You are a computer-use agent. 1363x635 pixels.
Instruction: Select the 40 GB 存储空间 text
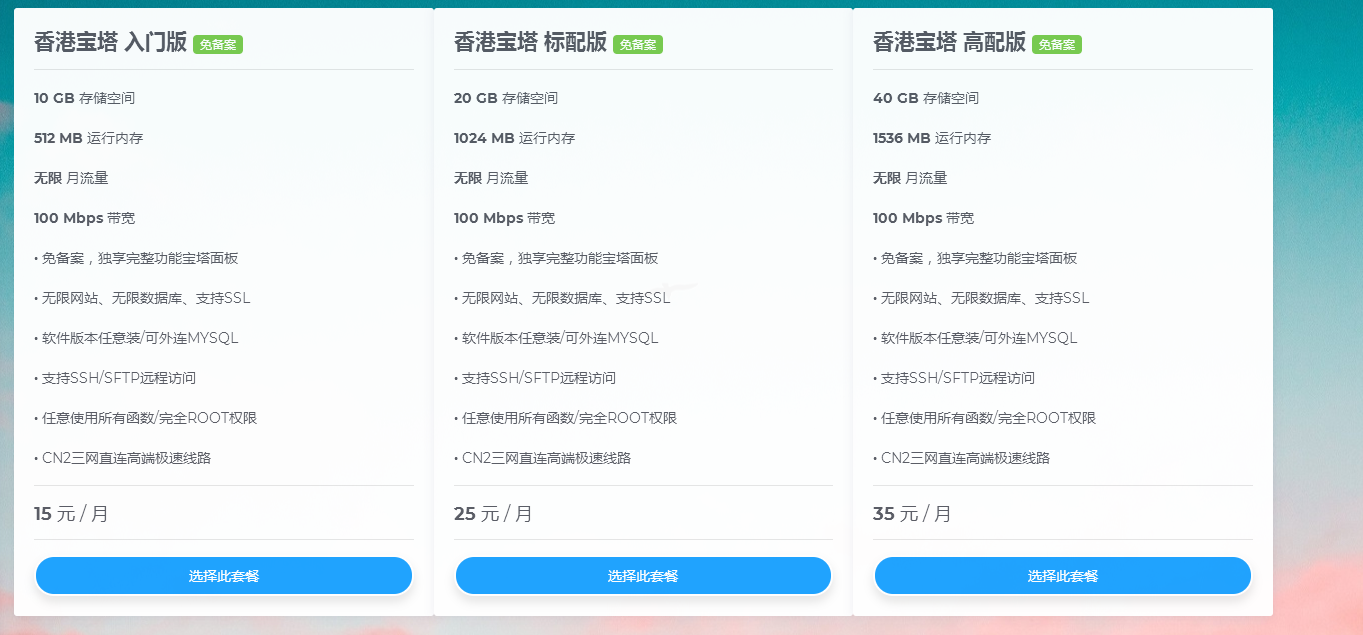tap(926, 98)
